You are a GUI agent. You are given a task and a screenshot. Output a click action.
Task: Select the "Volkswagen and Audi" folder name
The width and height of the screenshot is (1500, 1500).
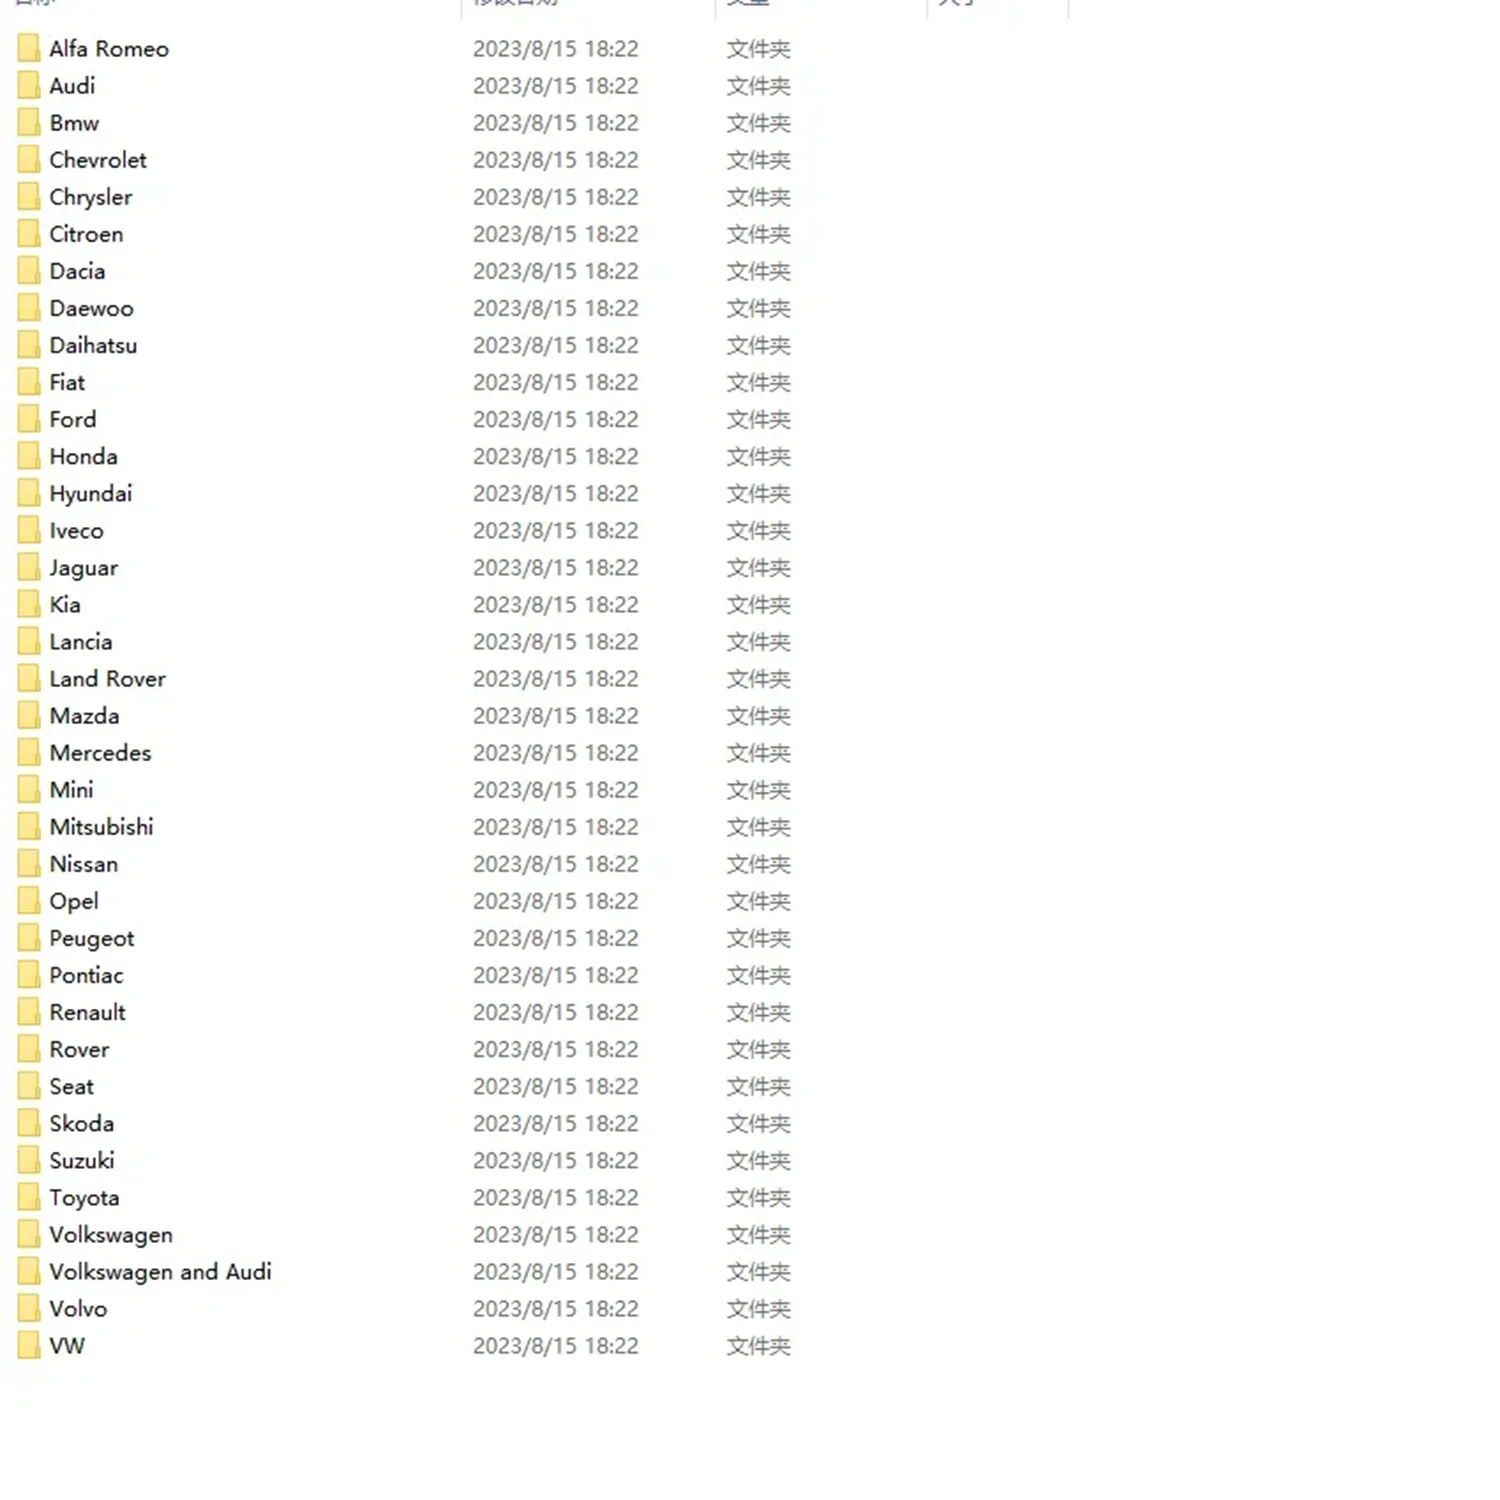[x=161, y=1272]
